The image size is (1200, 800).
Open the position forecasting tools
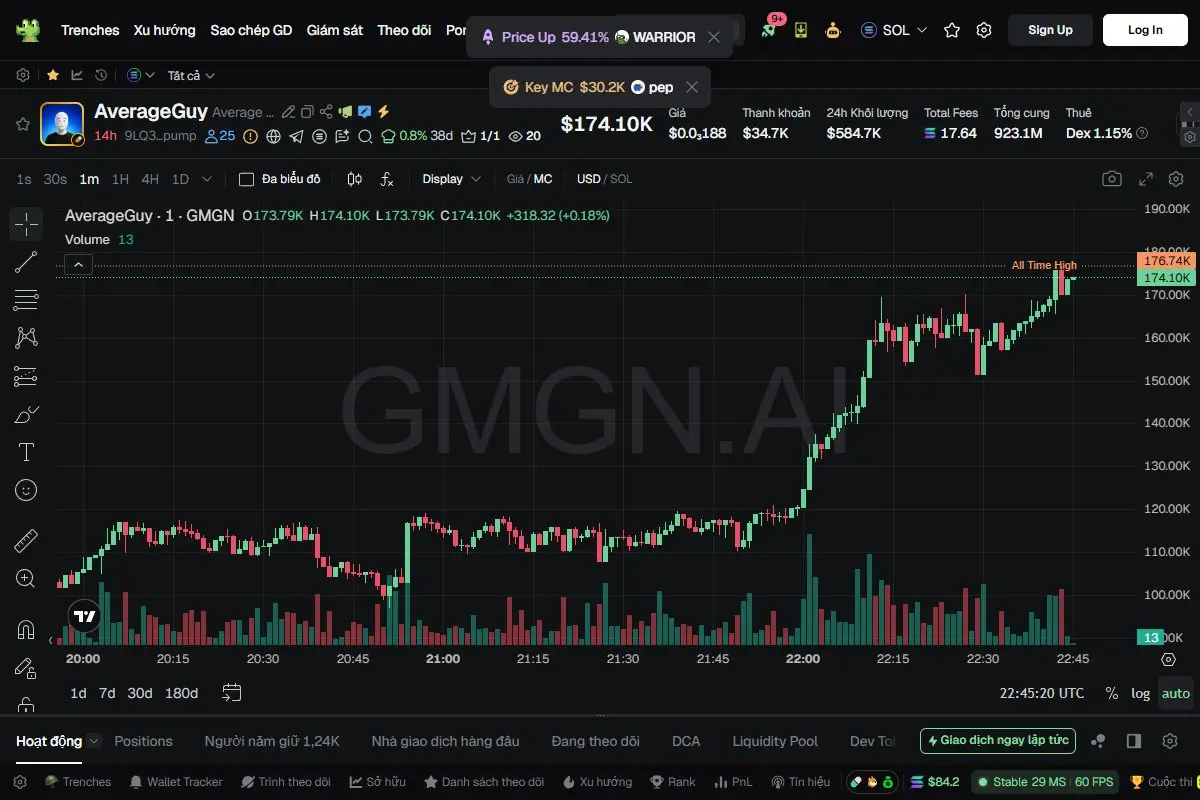26,376
